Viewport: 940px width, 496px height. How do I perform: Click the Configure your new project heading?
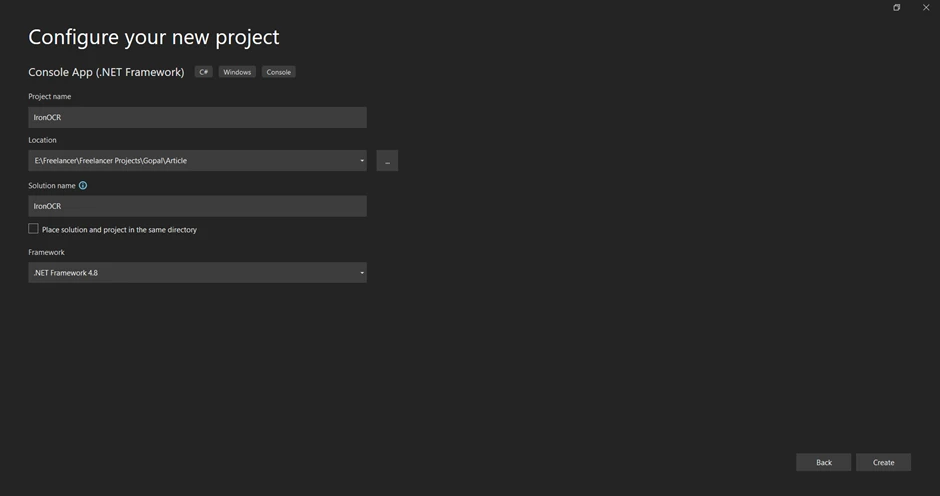point(154,37)
